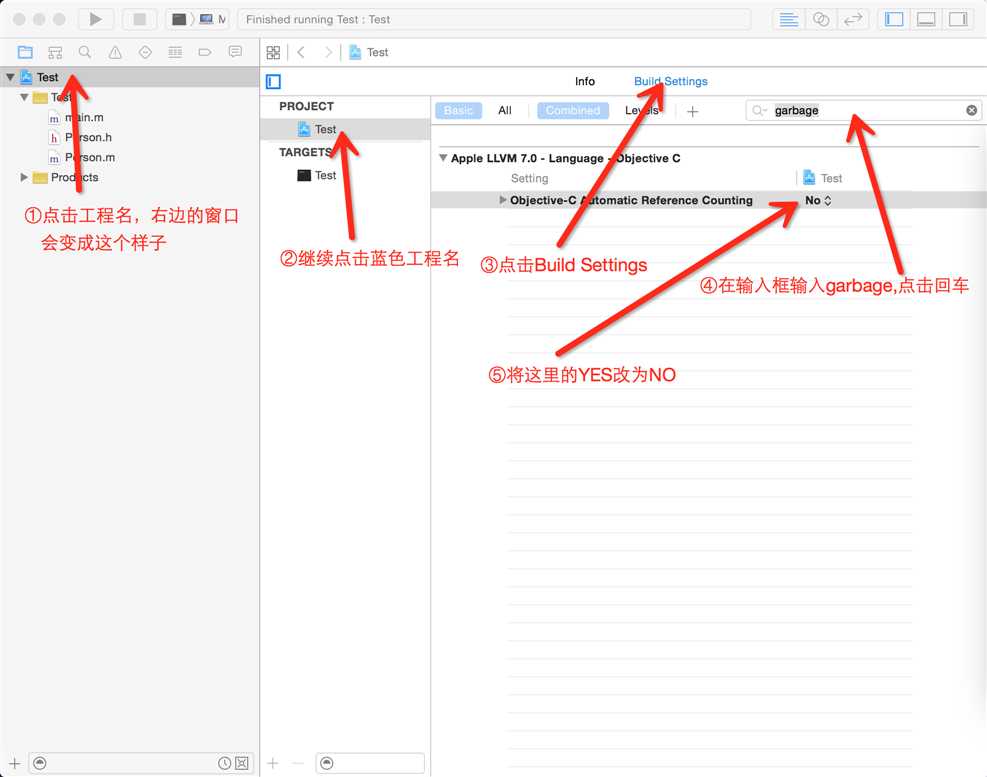Show Combined settings view
This screenshot has height=777, width=987.
[x=573, y=110]
